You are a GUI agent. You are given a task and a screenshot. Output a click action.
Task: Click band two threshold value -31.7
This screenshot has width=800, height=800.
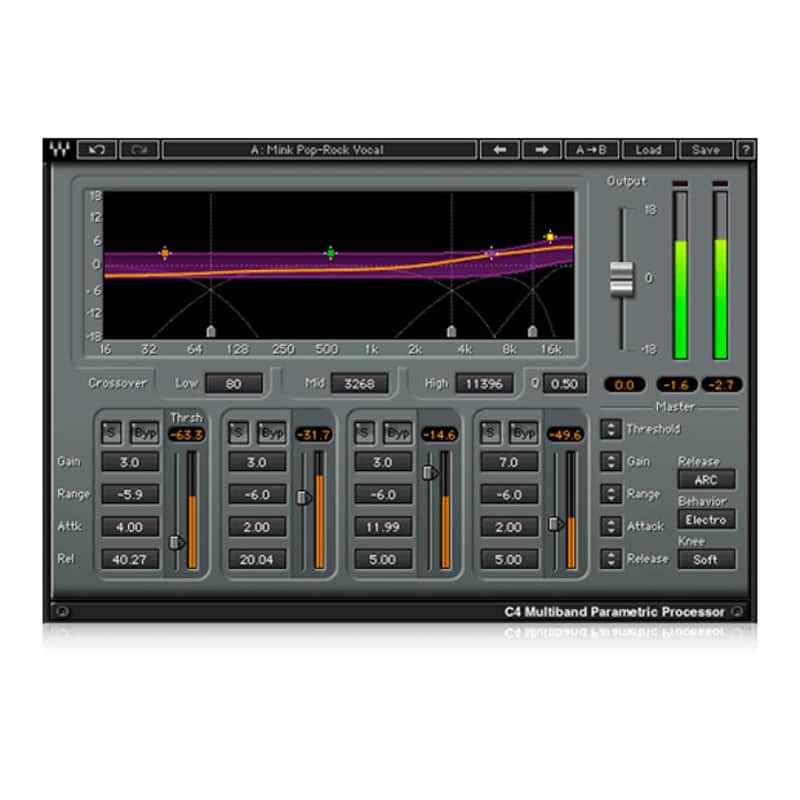point(314,435)
